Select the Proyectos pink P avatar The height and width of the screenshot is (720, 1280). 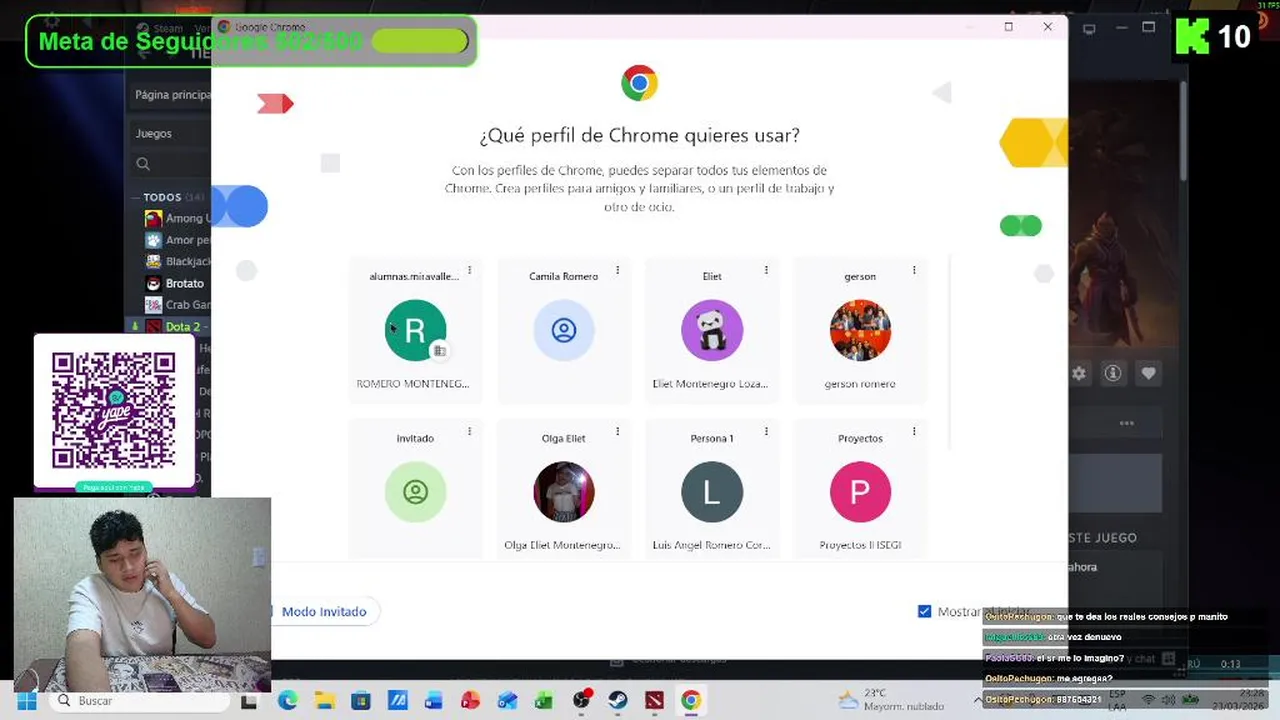[860, 492]
